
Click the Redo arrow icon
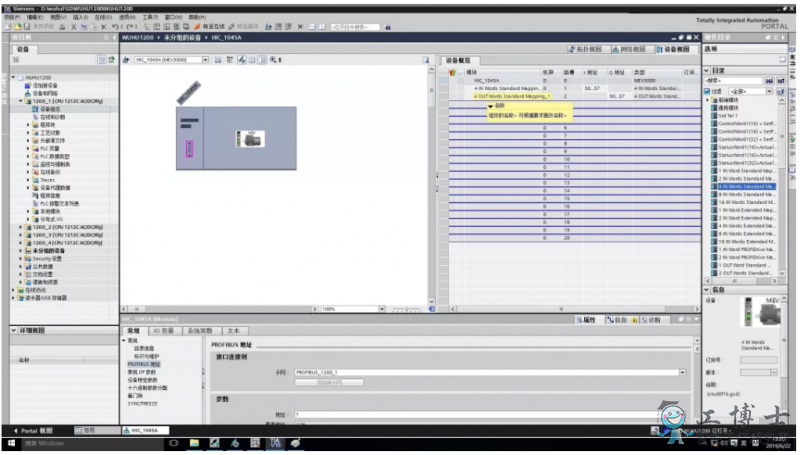(130, 27)
